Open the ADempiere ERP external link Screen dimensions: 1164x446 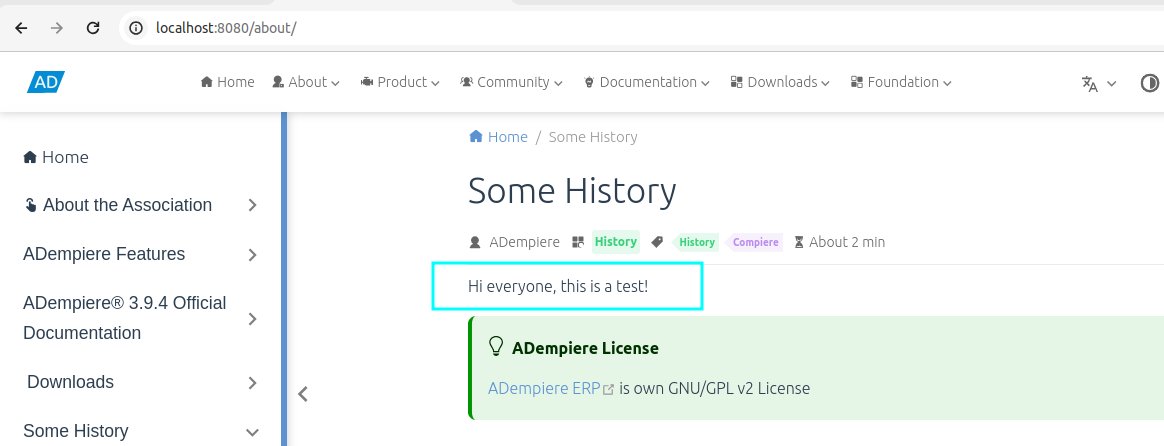544,388
